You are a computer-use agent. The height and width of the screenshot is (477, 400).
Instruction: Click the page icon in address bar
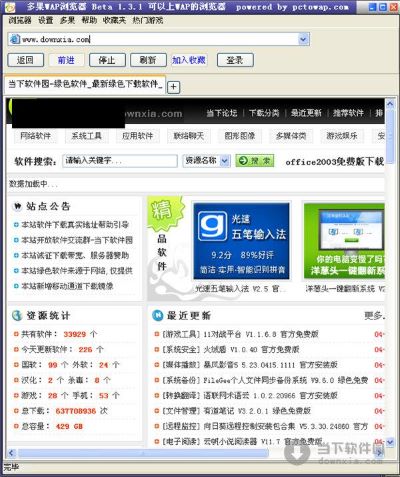click(14, 39)
